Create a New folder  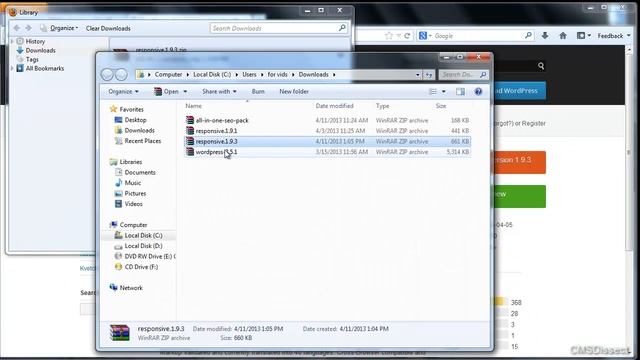(x=294, y=91)
